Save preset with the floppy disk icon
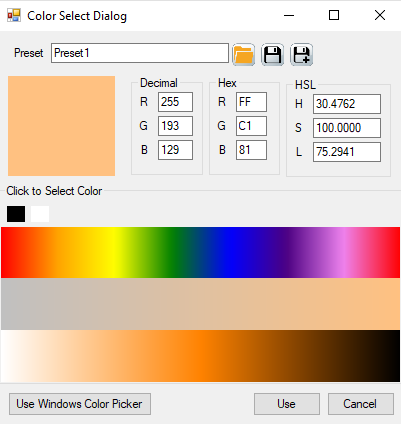401x424 pixels. coord(273,54)
